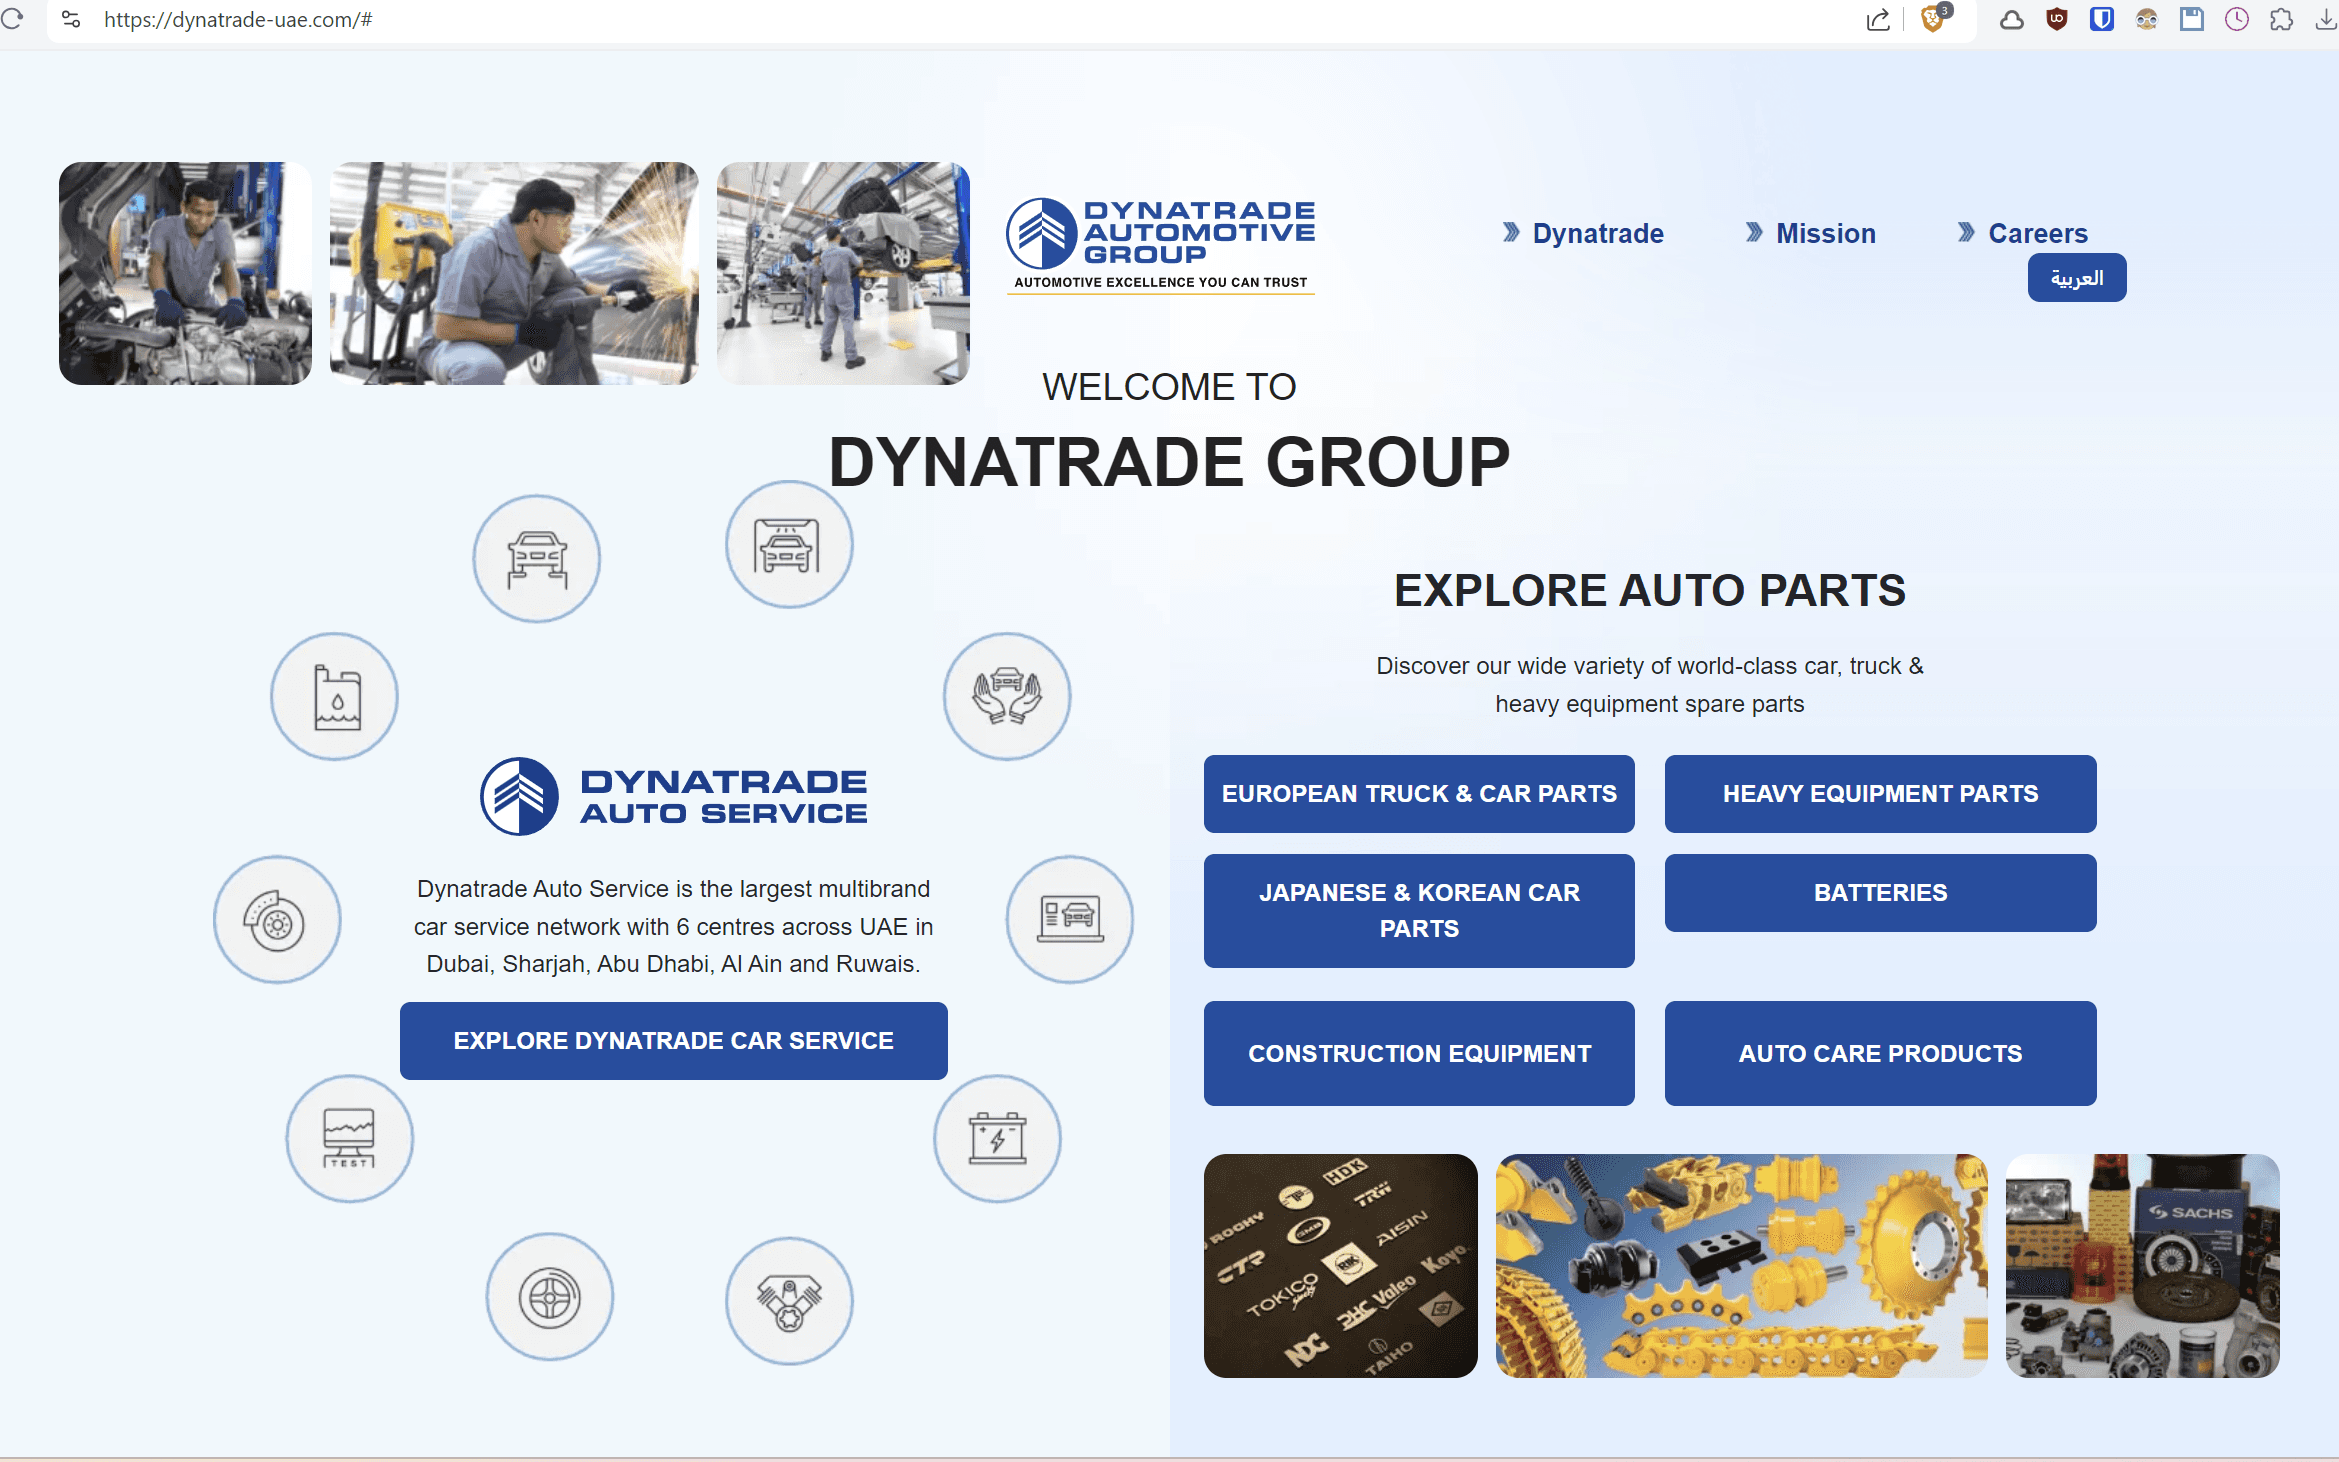Select Construction Equipment button
Viewport: 2339px width, 1462px height.
[x=1419, y=1054]
